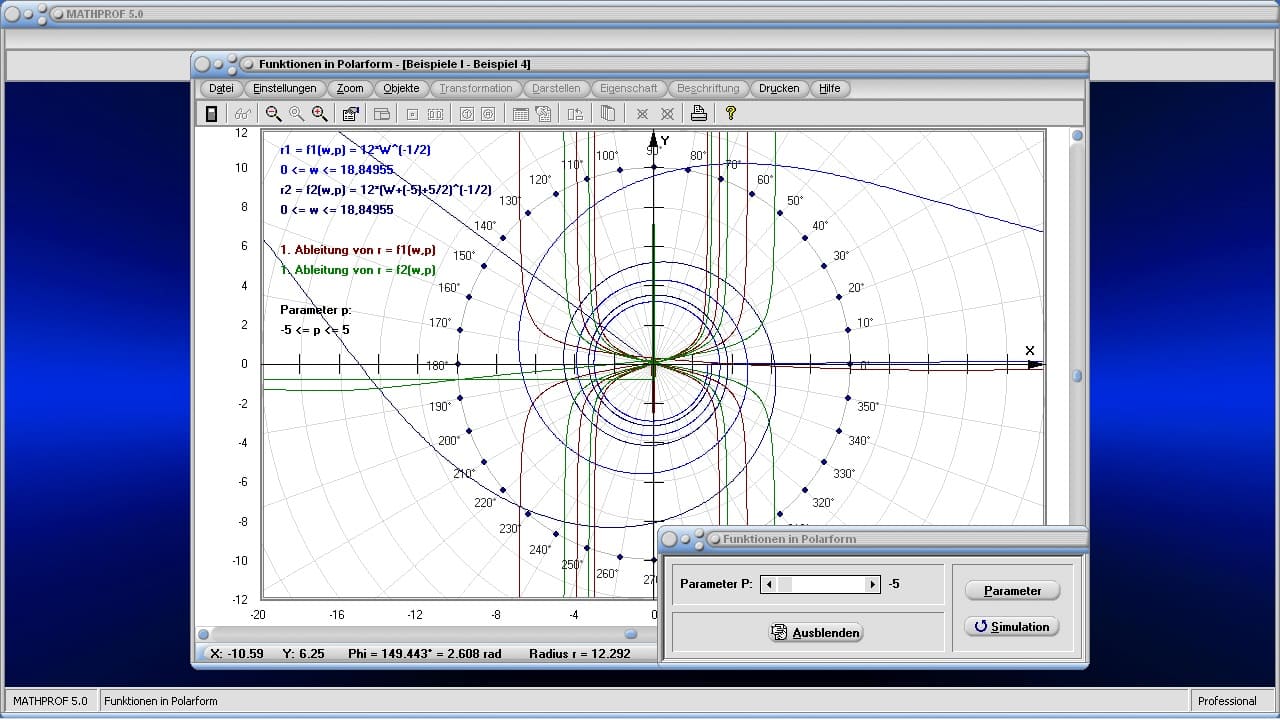Click the window layout icon

tap(381, 114)
